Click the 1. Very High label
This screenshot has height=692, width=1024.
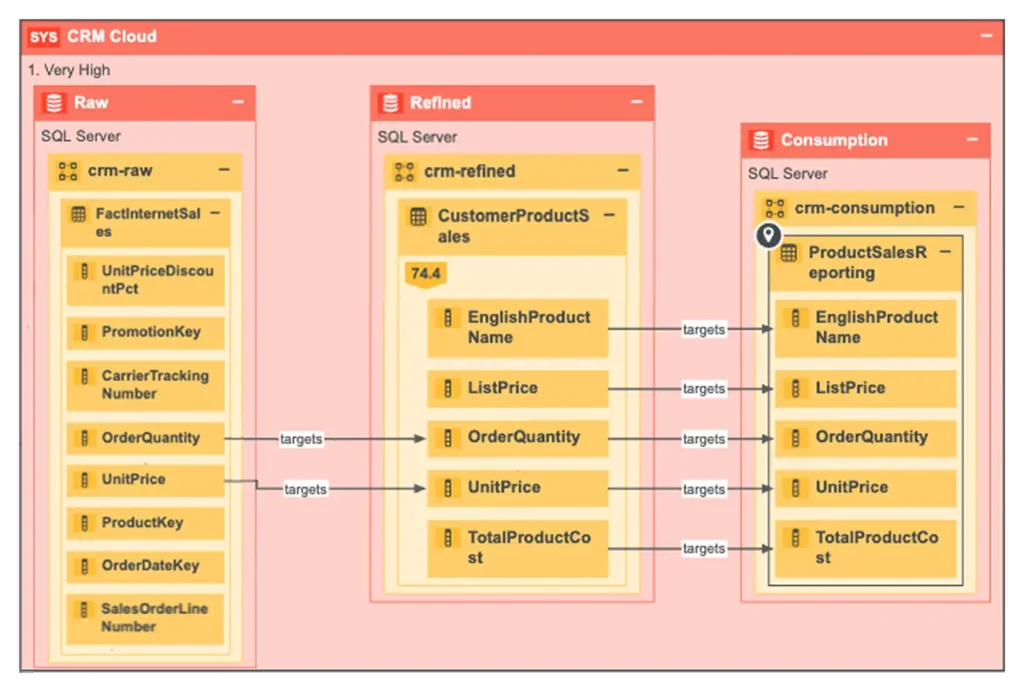(x=69, y=70)
